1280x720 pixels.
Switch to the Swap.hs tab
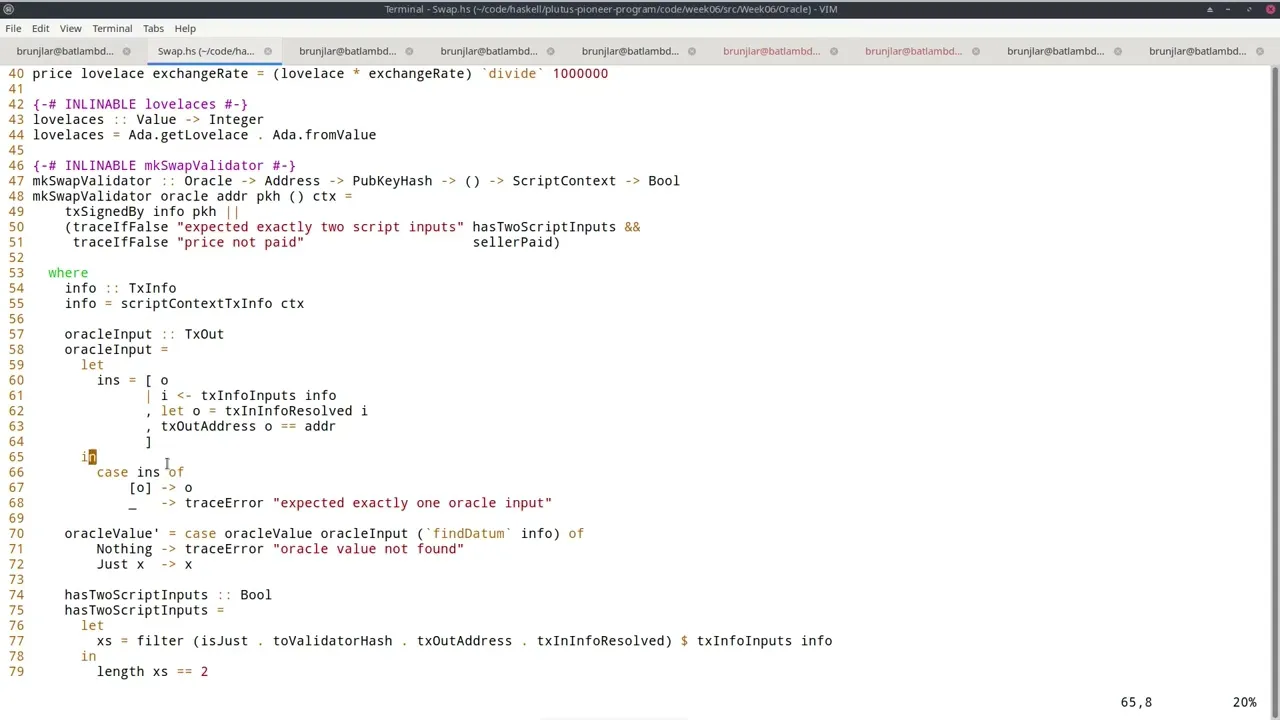pos(205,51)
